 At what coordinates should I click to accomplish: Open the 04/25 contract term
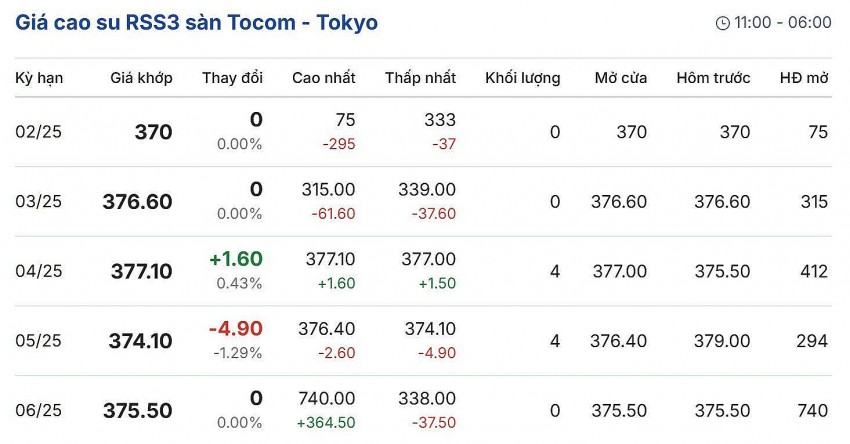38,271
